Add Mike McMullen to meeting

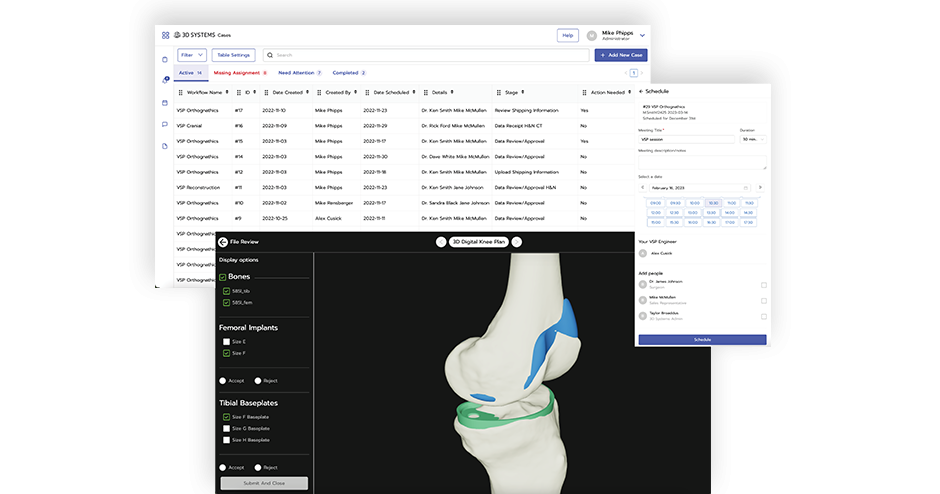coord(764,301)
